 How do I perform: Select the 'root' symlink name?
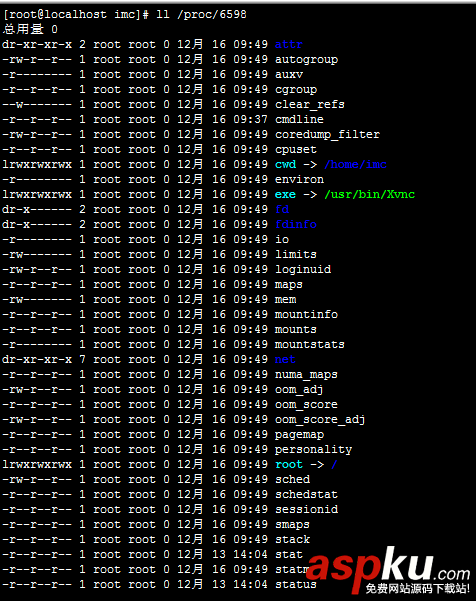289,465
